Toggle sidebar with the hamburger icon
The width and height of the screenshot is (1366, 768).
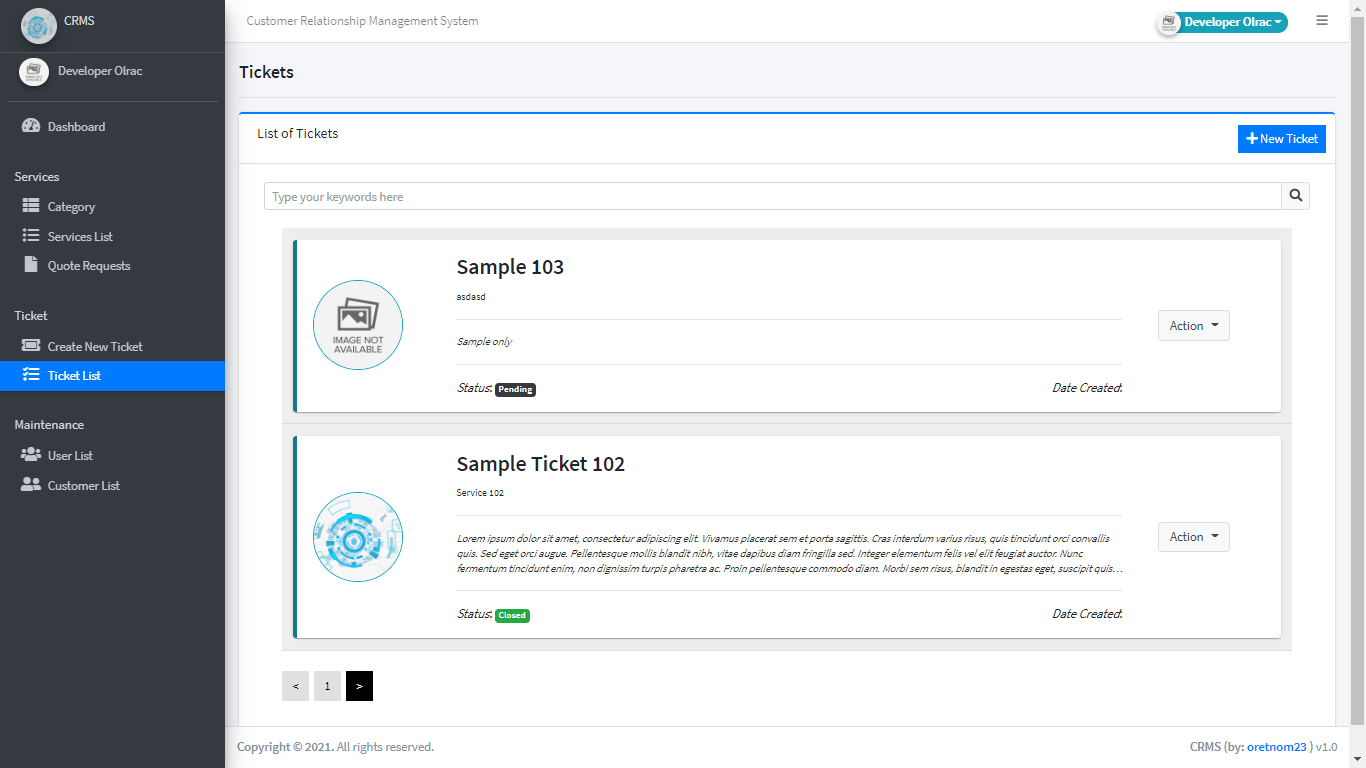[1322, 20]
